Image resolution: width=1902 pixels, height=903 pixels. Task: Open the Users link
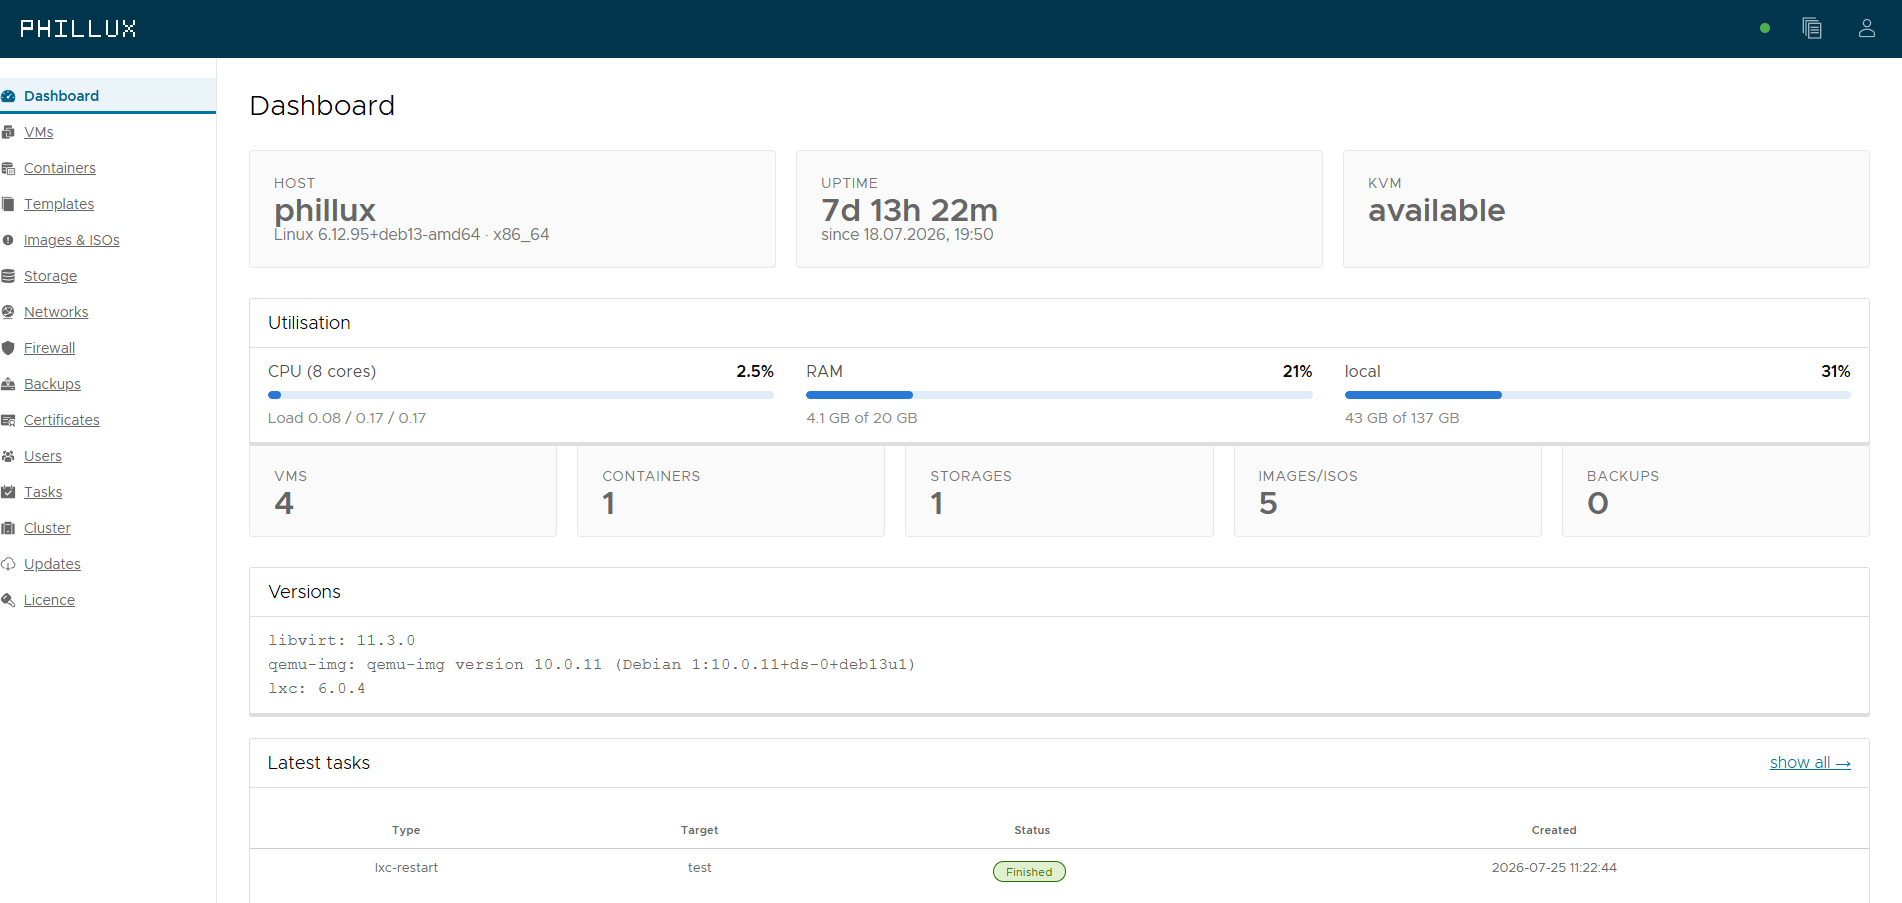click(43, 456)
